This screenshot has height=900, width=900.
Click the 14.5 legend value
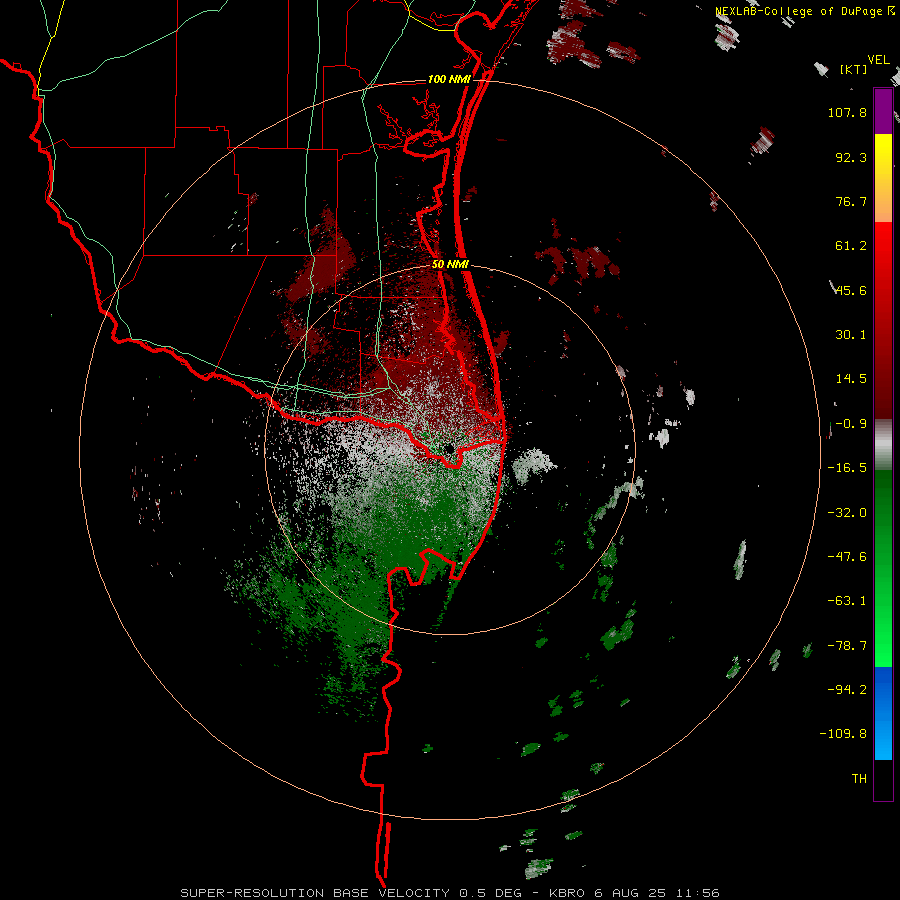pos(851,379)
